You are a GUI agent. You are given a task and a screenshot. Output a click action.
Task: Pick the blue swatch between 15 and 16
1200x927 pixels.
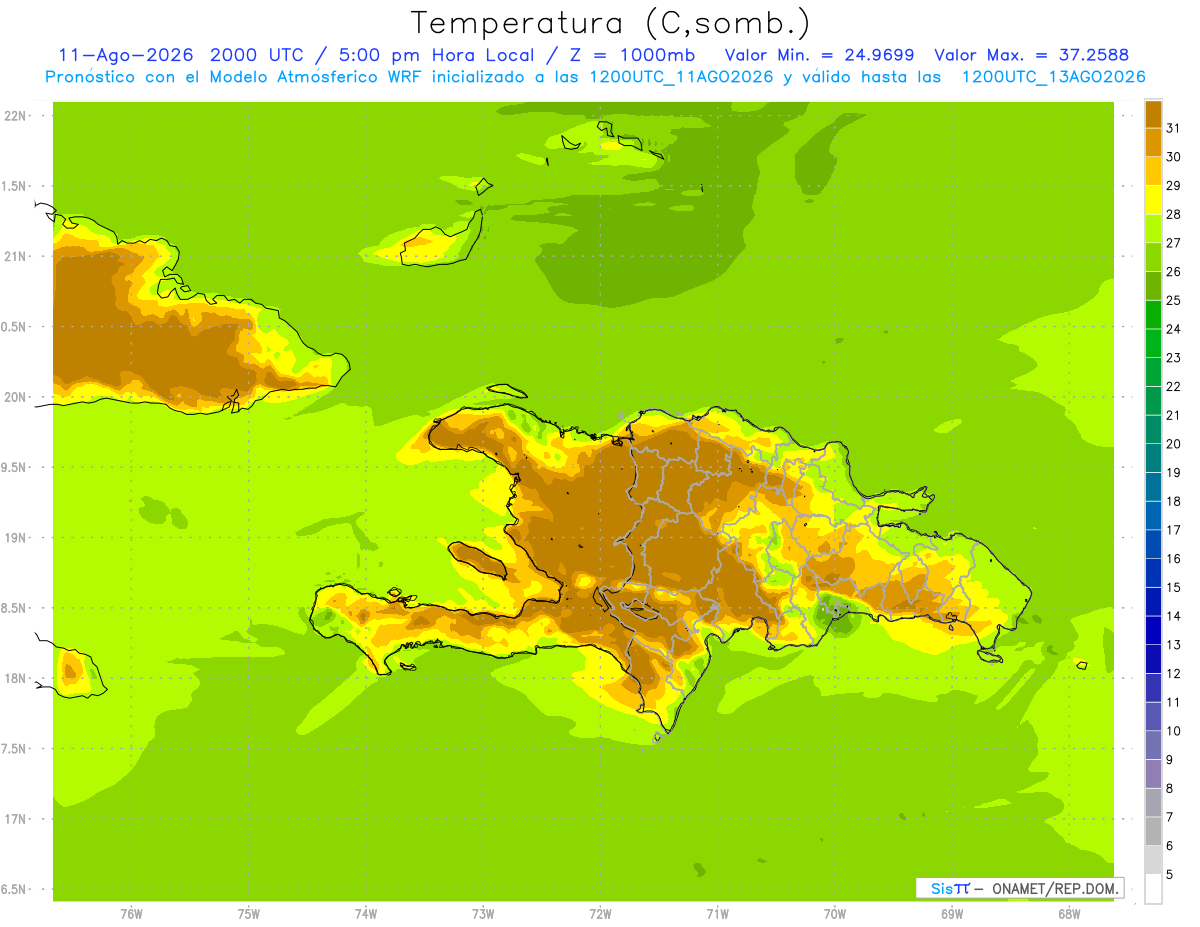1153,572
